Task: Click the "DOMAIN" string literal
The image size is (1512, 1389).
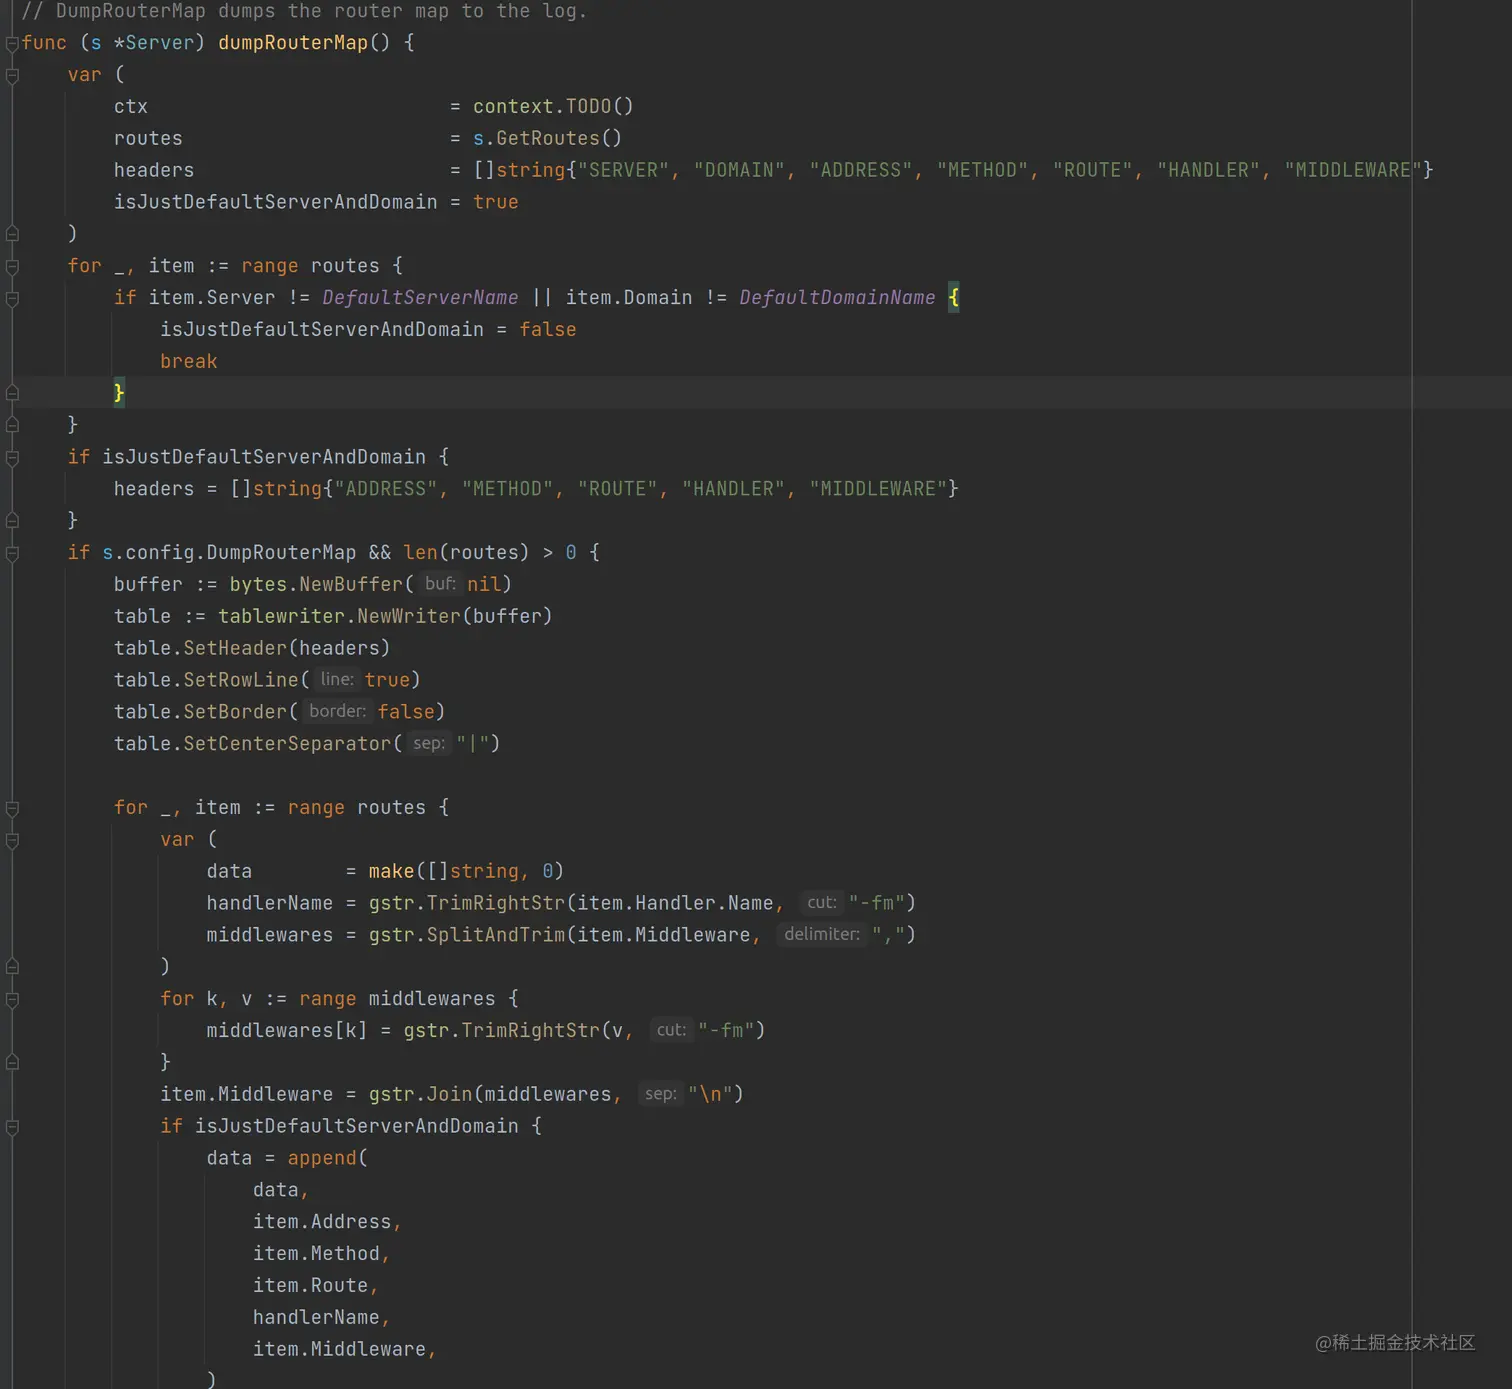Action: (739, 170)
